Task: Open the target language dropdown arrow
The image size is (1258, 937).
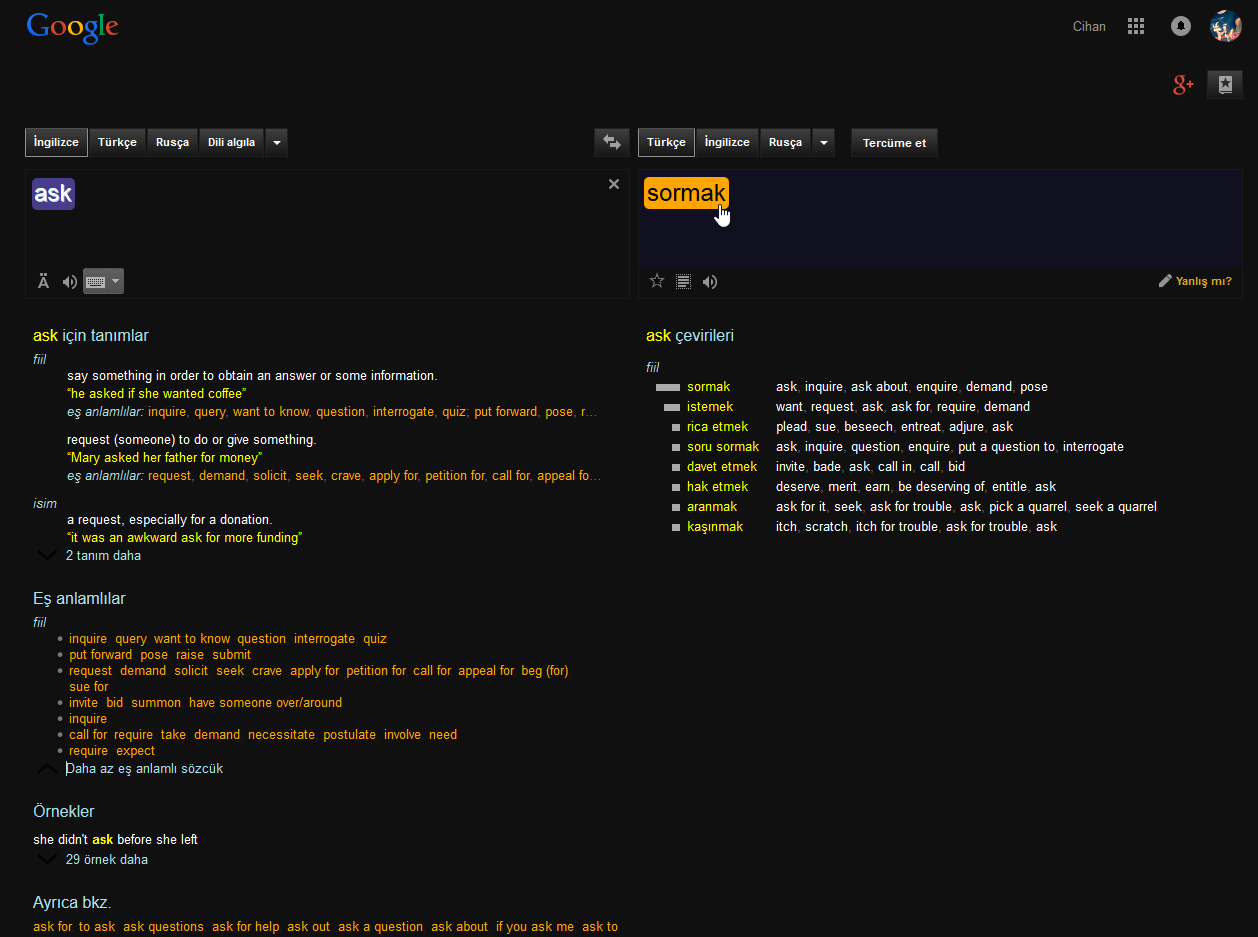Action: point(823,142)
